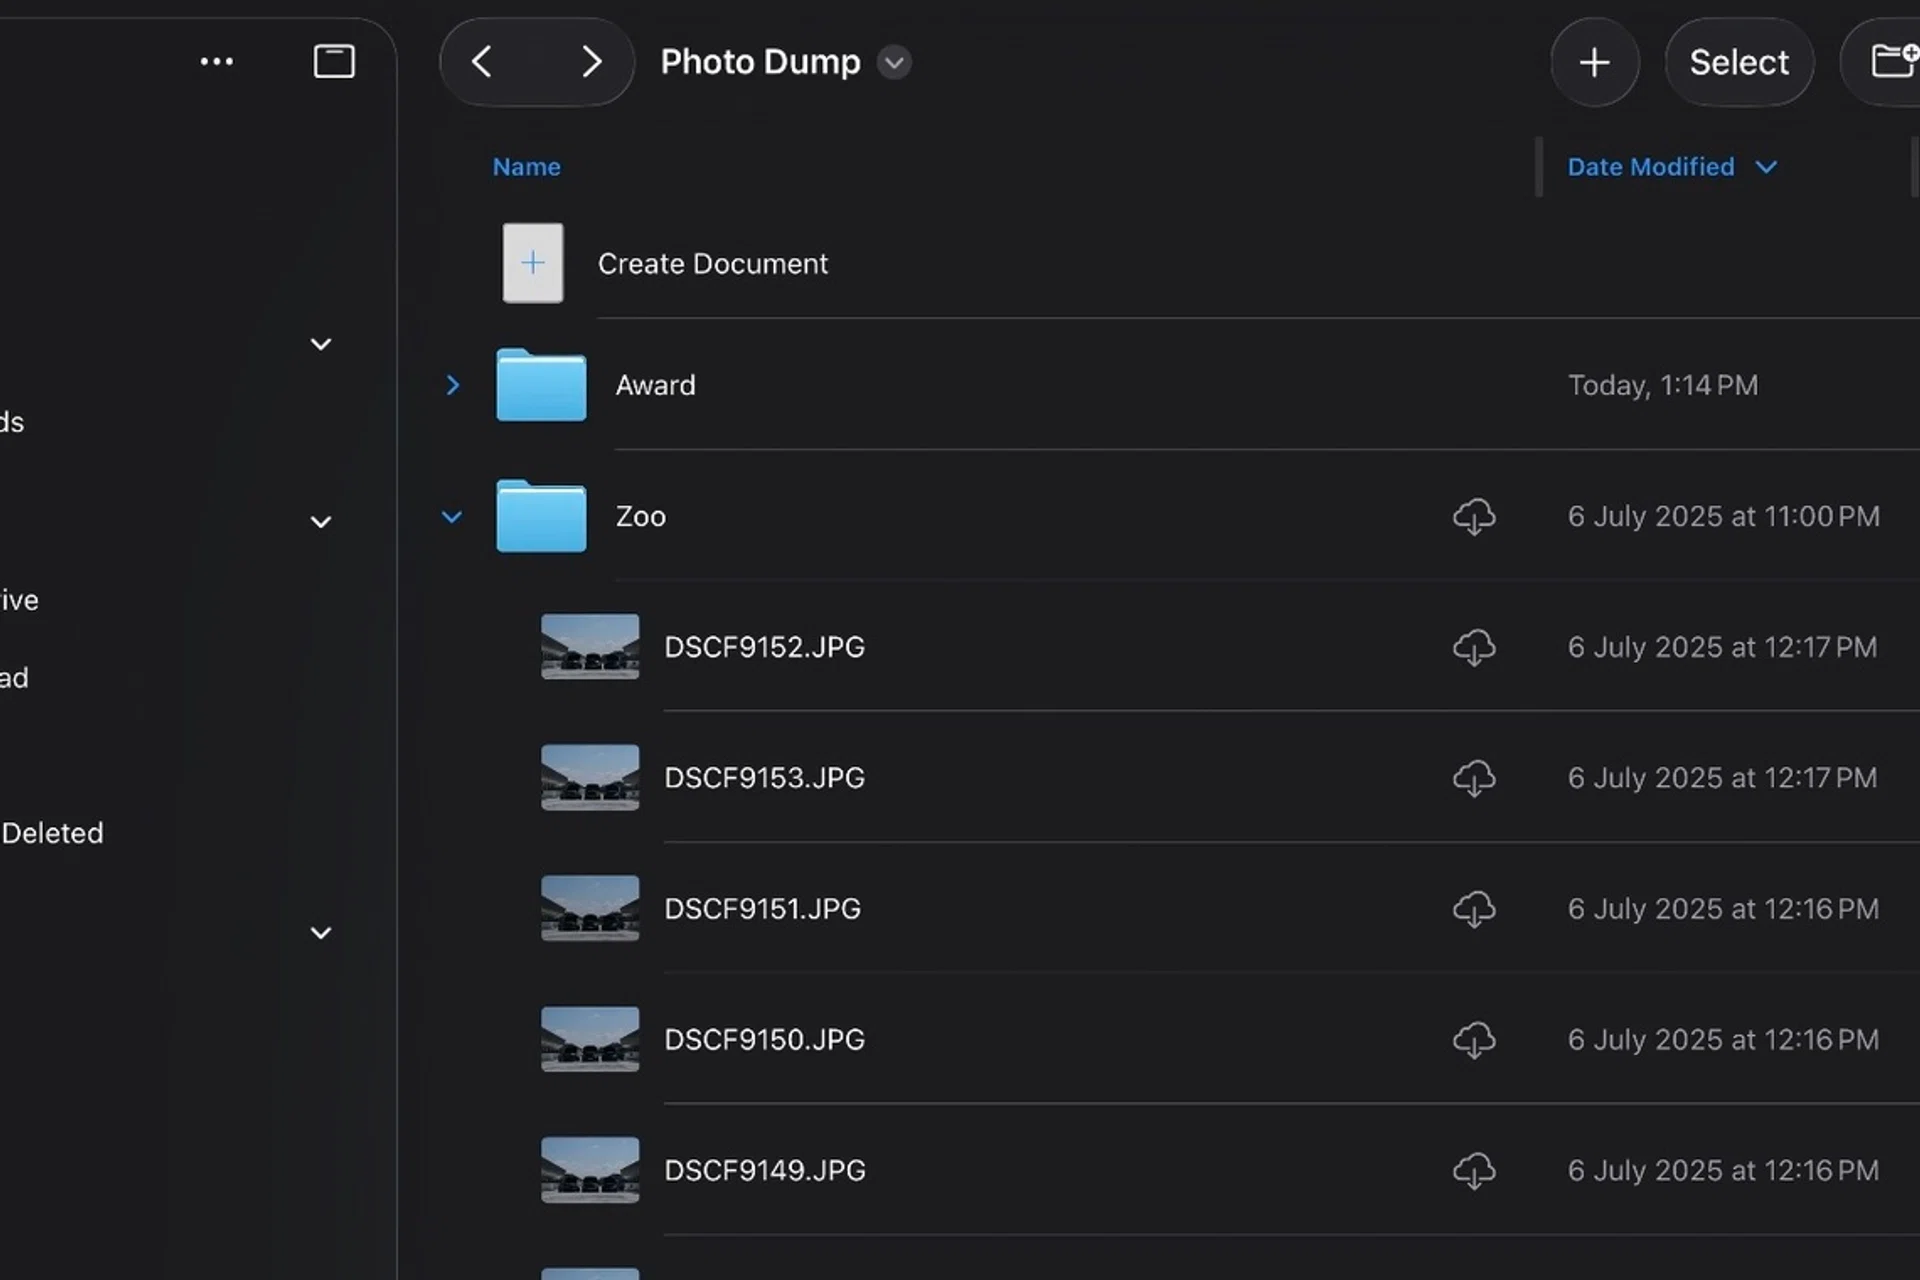Download DSCF9151.JPG using its cloud icon
The image size is (1920, 1280).
pos(1474,910)
